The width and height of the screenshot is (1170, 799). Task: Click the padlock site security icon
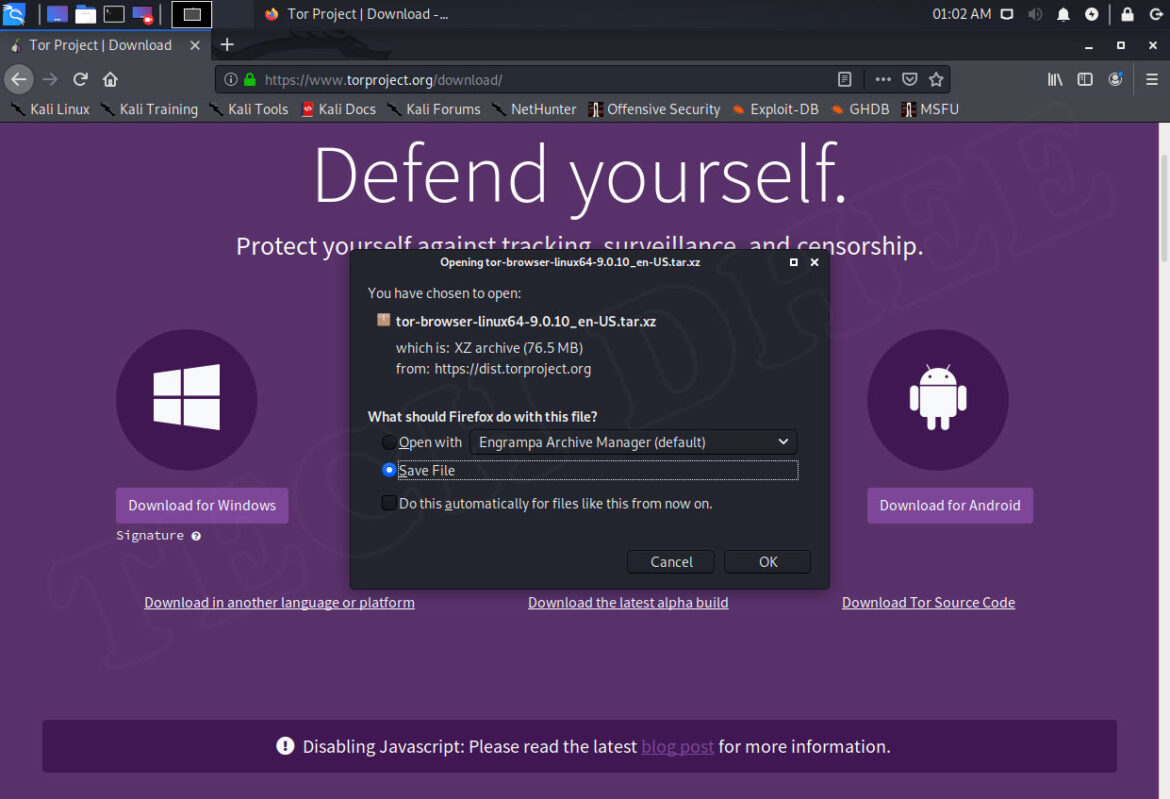point(251,79)
